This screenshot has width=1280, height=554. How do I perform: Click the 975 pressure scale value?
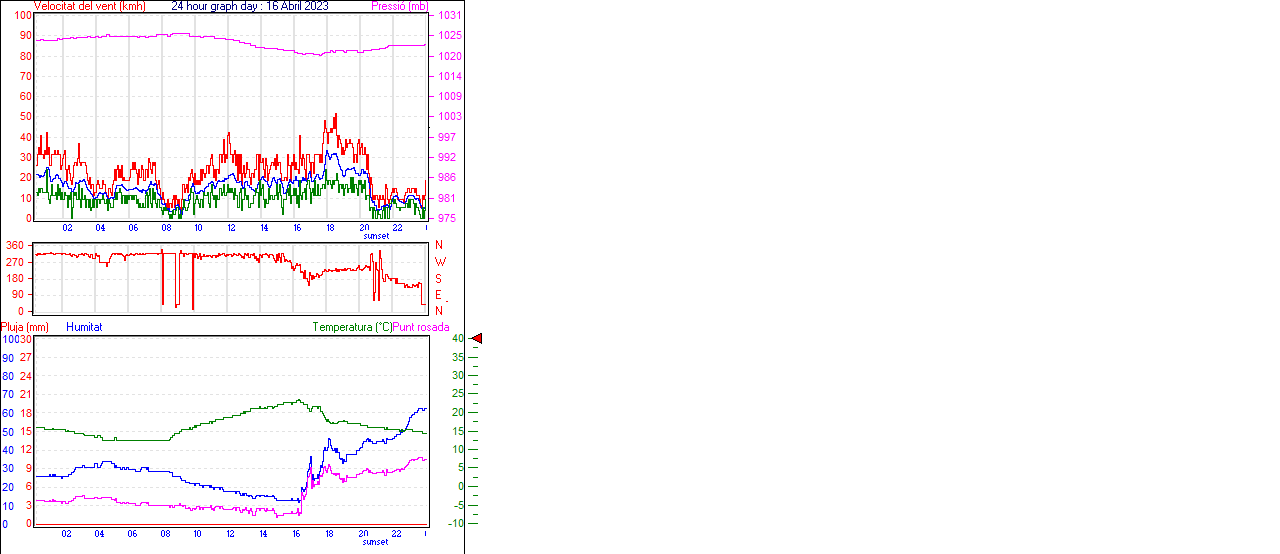pyautogui.click(x=446, y=218)
